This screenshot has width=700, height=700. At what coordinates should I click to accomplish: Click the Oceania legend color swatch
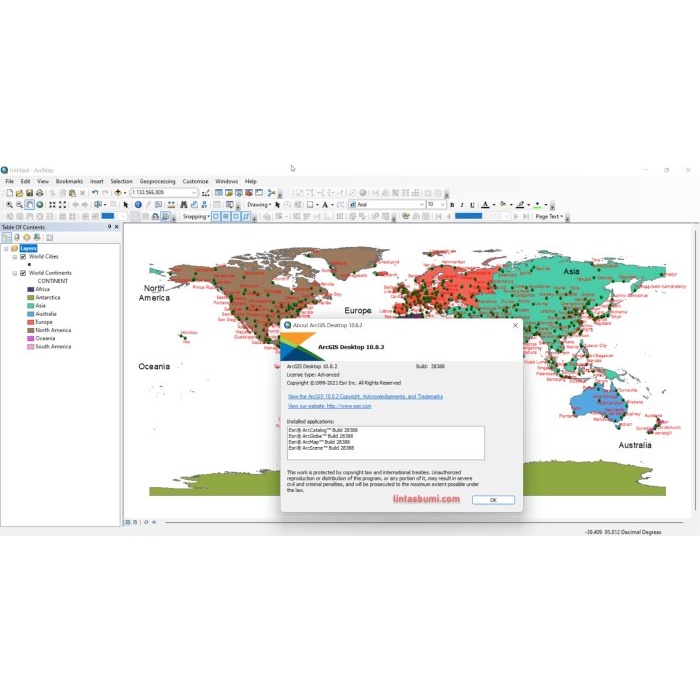pyautogui.click(x=31, y=338)
